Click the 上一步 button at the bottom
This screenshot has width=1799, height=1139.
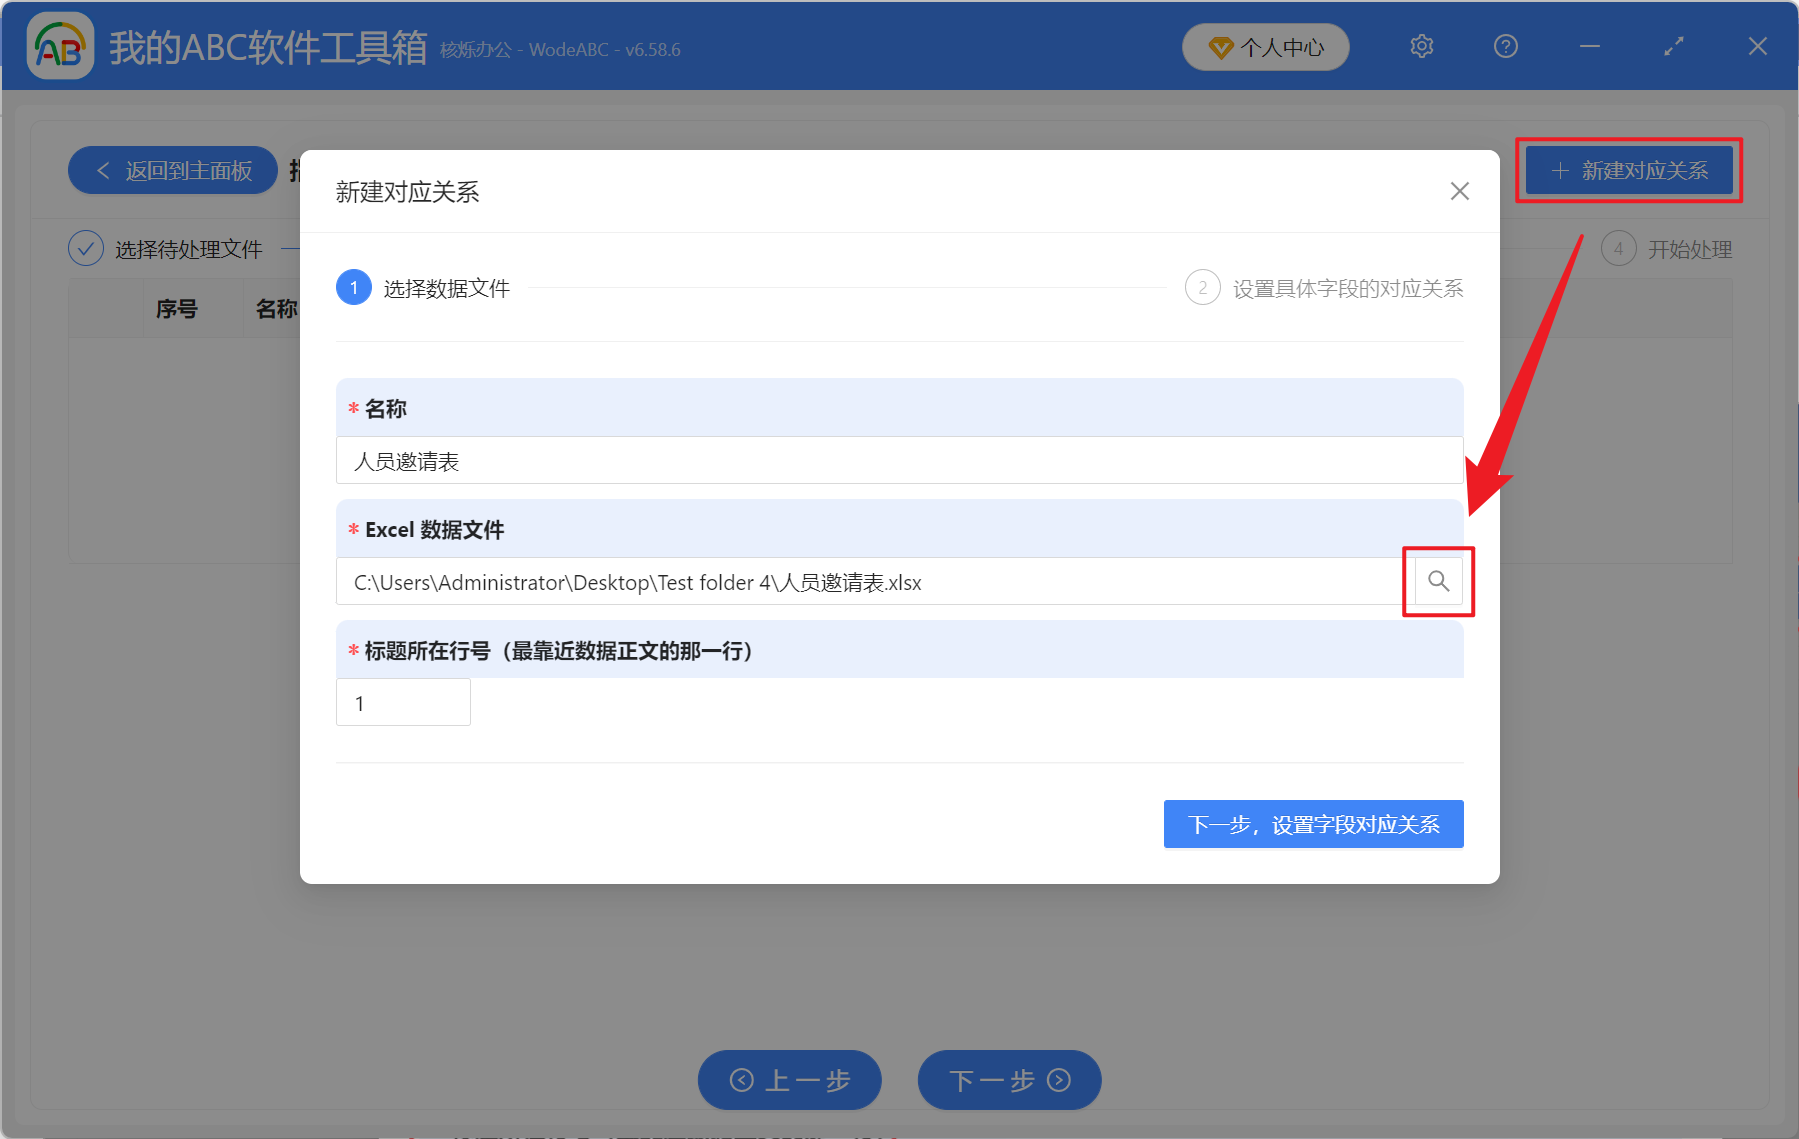tap(789, 1080)
